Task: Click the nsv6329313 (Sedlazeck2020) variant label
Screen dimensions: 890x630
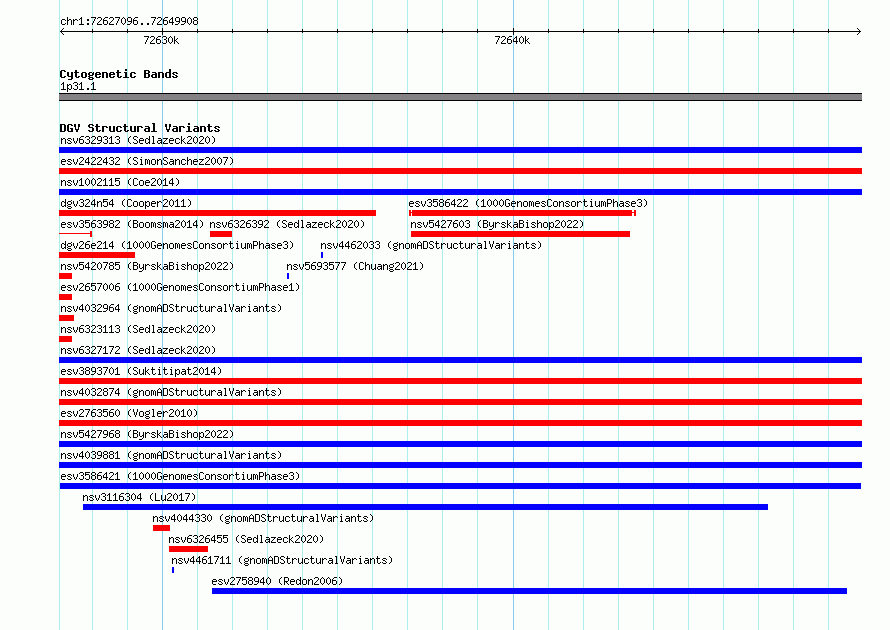Action: pos(138,140)
